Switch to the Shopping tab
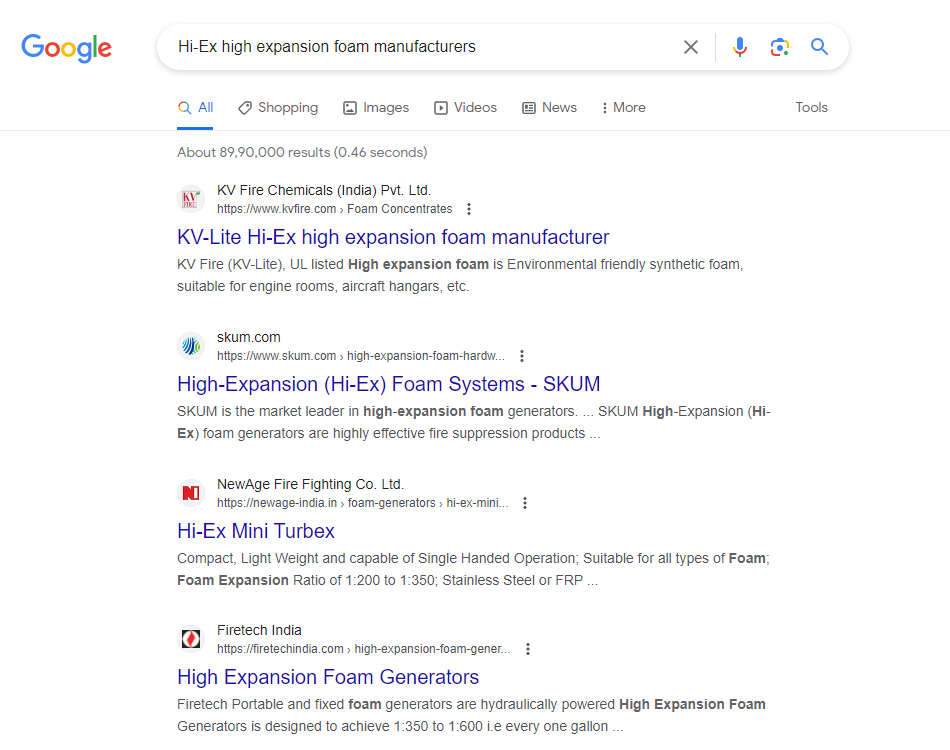The image size is (950, 750). click(278, 108)
